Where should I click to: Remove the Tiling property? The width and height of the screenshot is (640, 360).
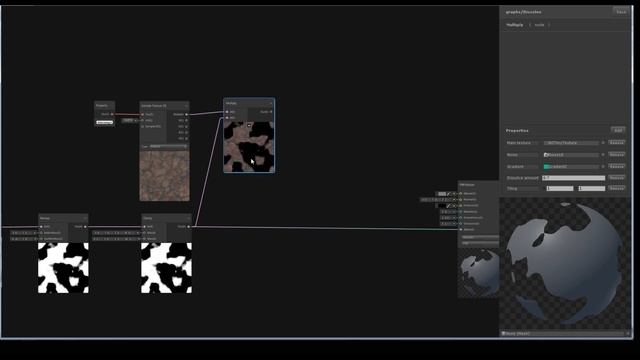tap(616, 188)
